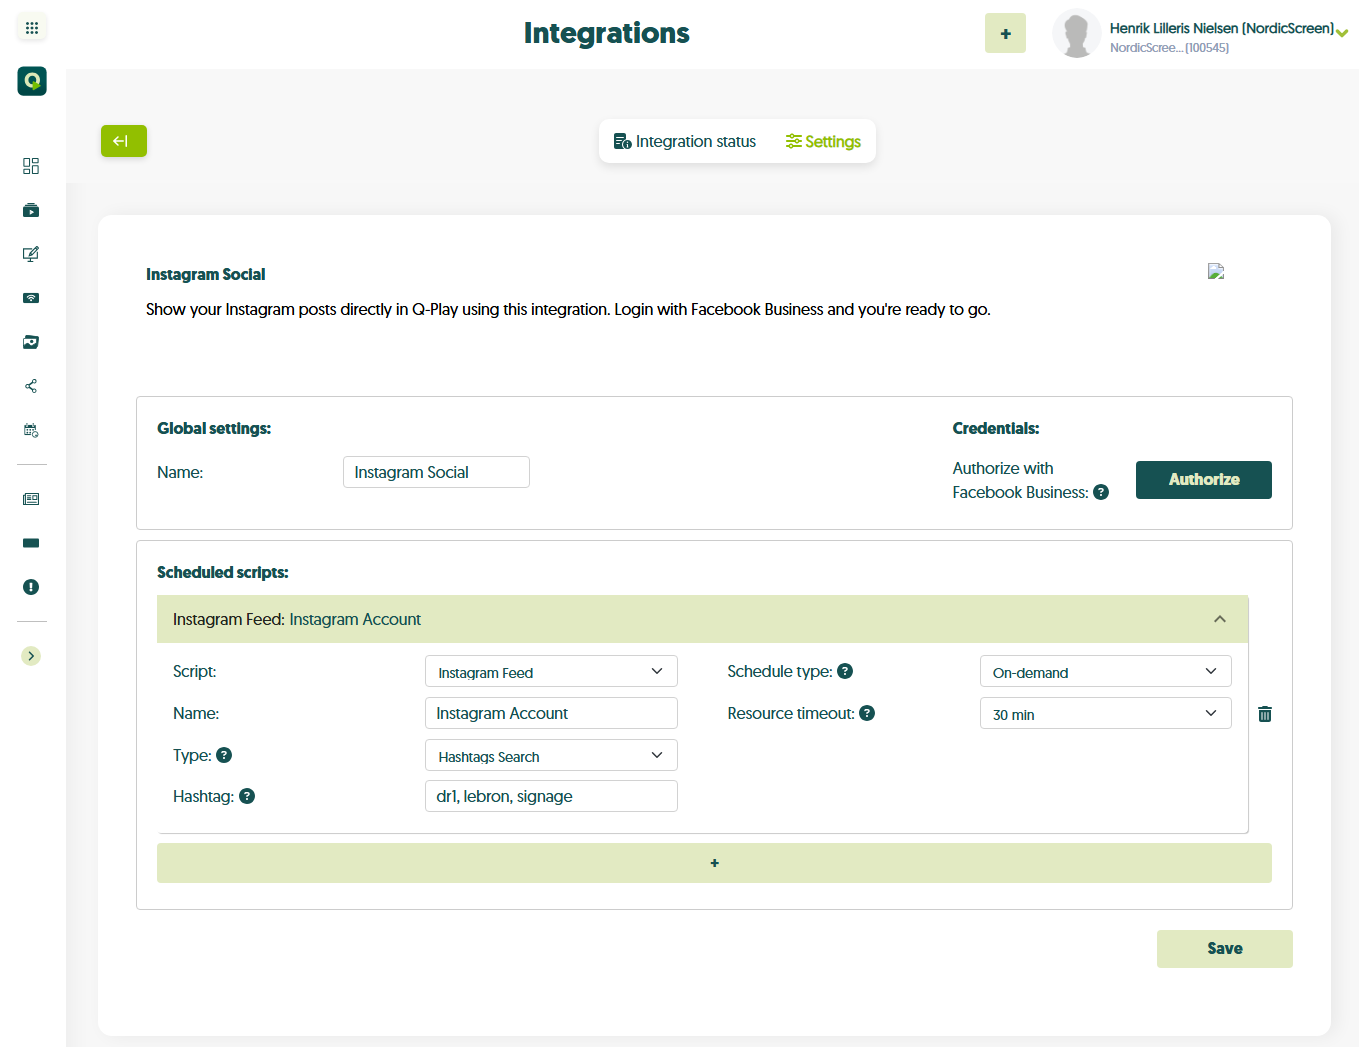Select the Settings tab
The width and height of the screenshot is (1359, 1047).
(x=823, y=142)
